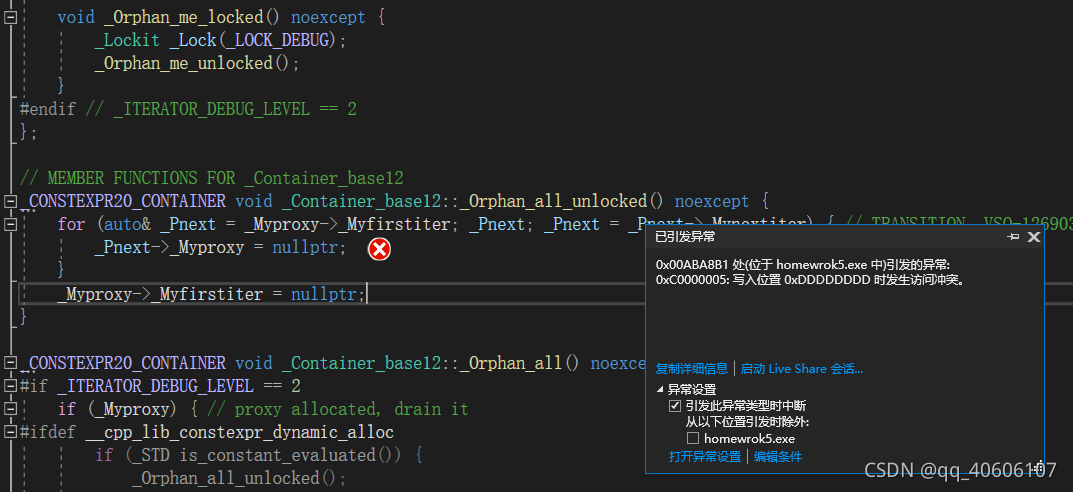Click the // MEMBER FUNCTIONS FOR _Container_base12 comment

point(211,179)
